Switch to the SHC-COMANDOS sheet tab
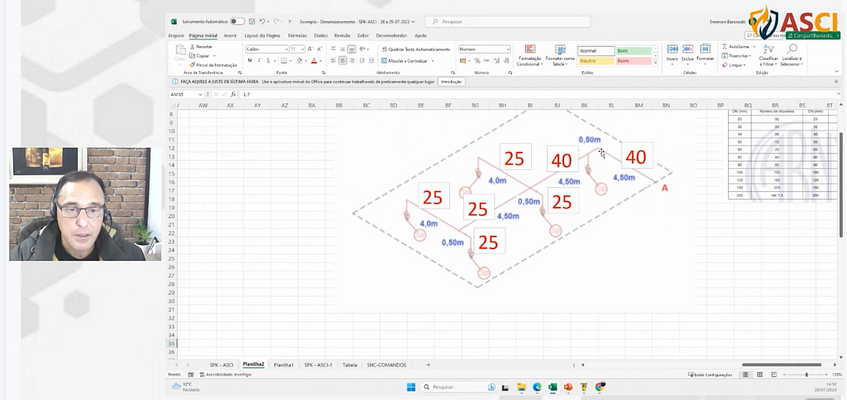The image size is (847, 400). pyautogui.click(x=386, y=365)
